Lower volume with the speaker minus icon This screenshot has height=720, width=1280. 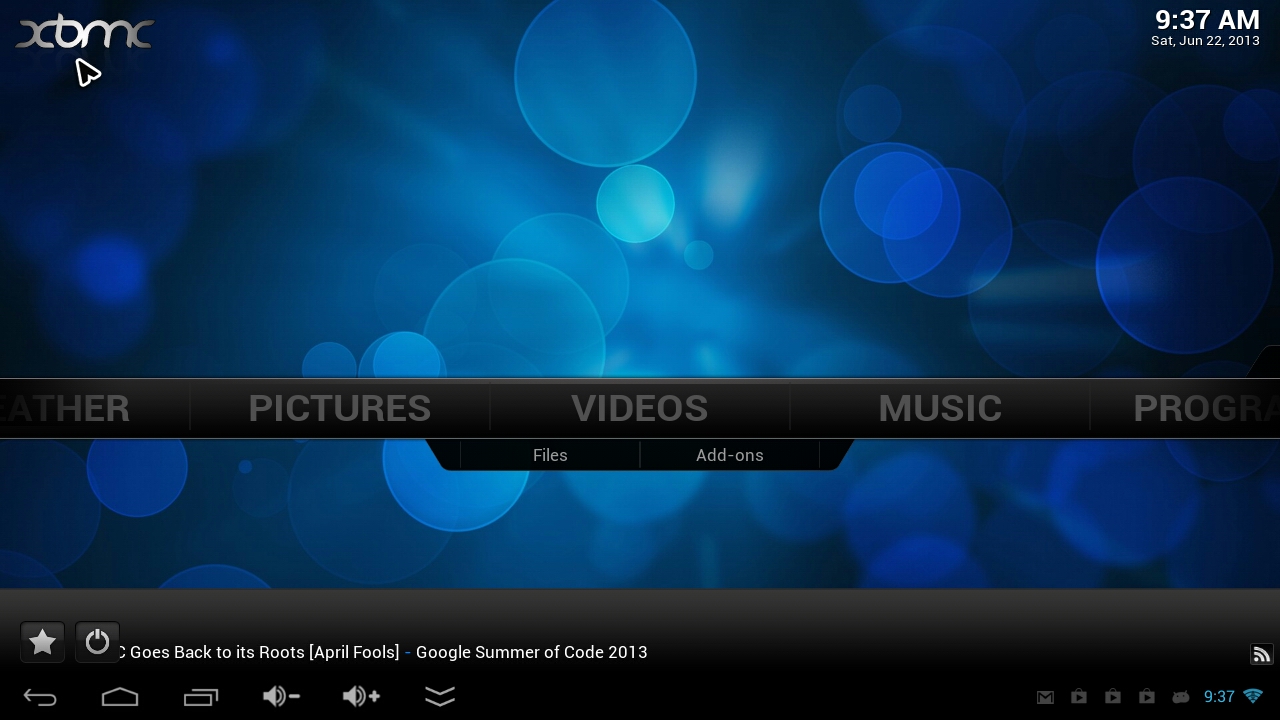(281, 696)
